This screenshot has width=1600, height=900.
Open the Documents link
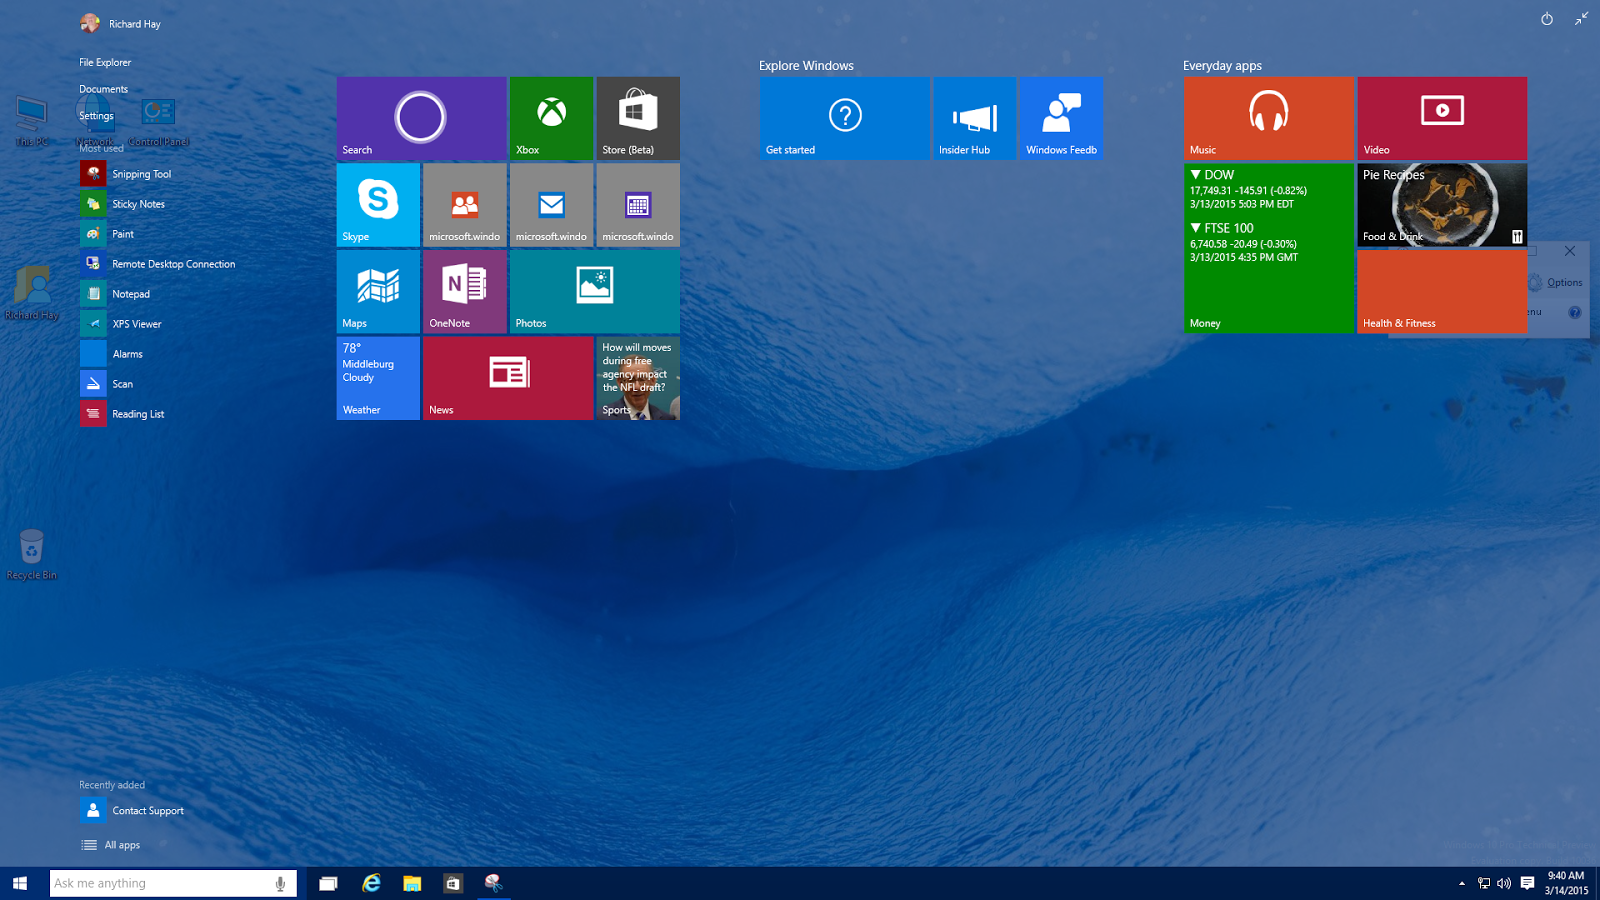tap(103, 89)
